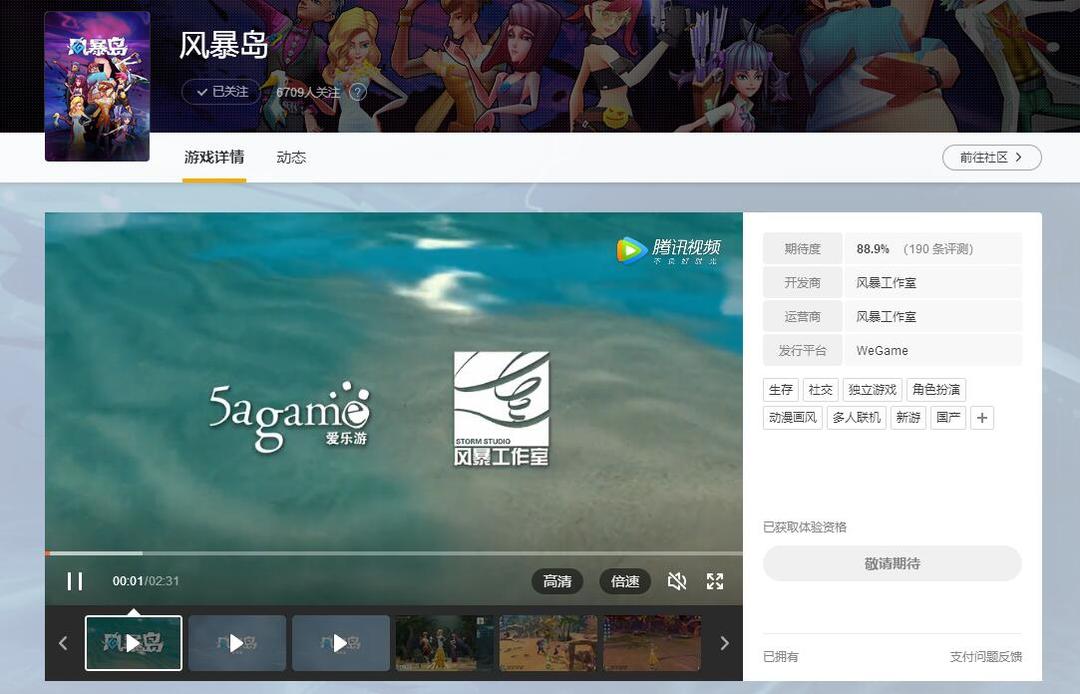This screenshot has height=694, width=1080.
Task: Click the 国产 tag
Action: [x=948, y=418]
